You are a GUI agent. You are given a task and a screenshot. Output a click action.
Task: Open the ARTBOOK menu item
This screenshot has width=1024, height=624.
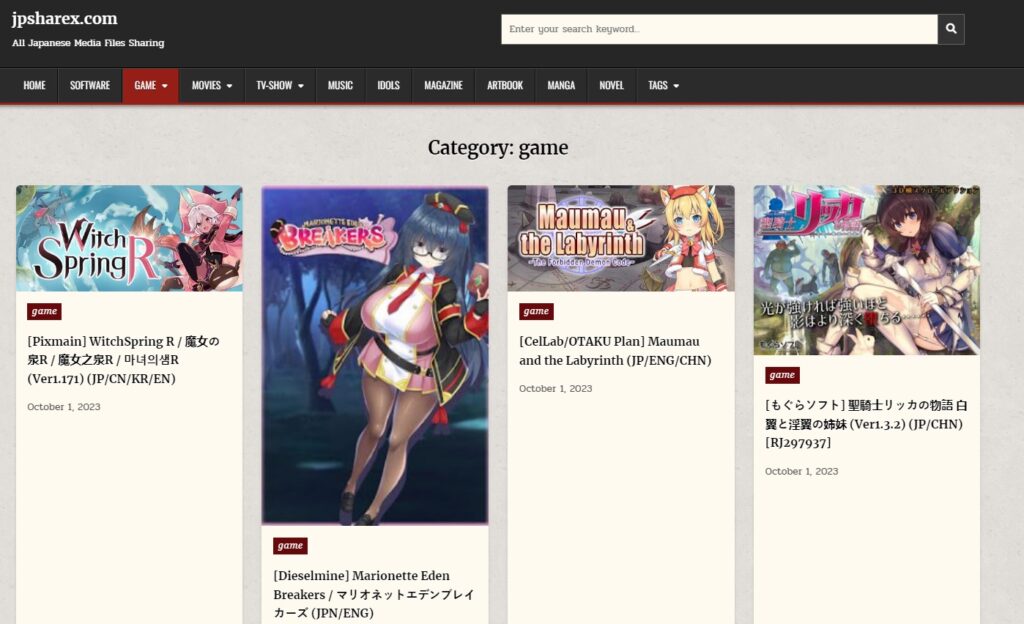click(x=505, y=86)
